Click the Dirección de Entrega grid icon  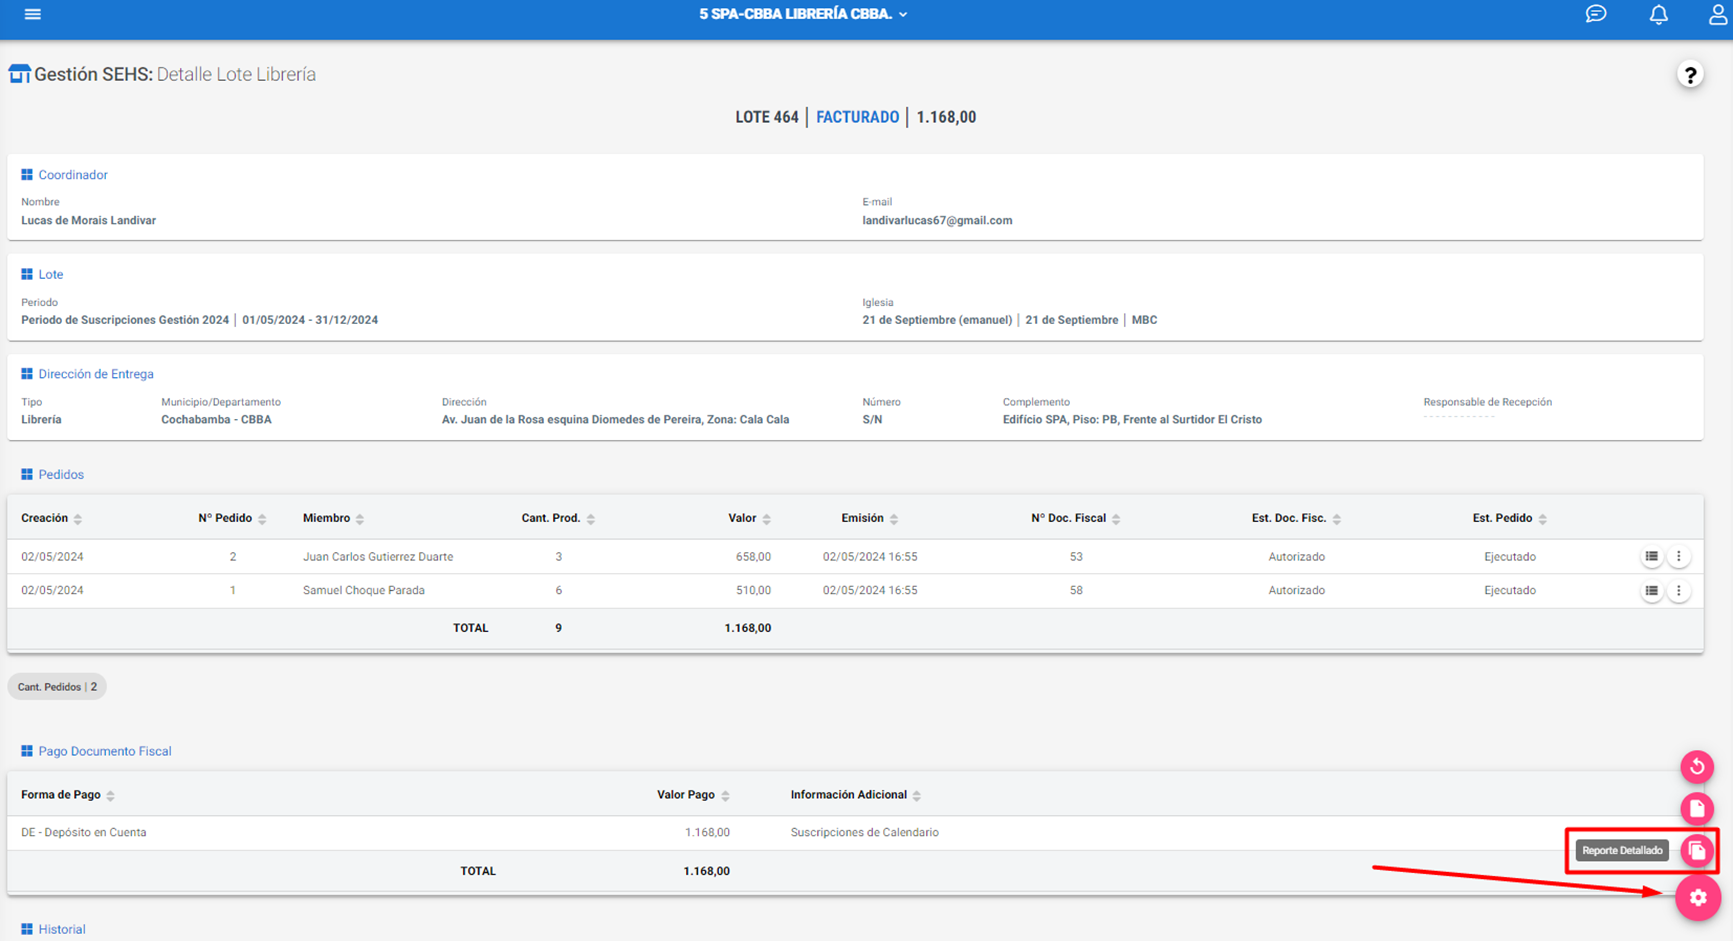click(27, 374)
